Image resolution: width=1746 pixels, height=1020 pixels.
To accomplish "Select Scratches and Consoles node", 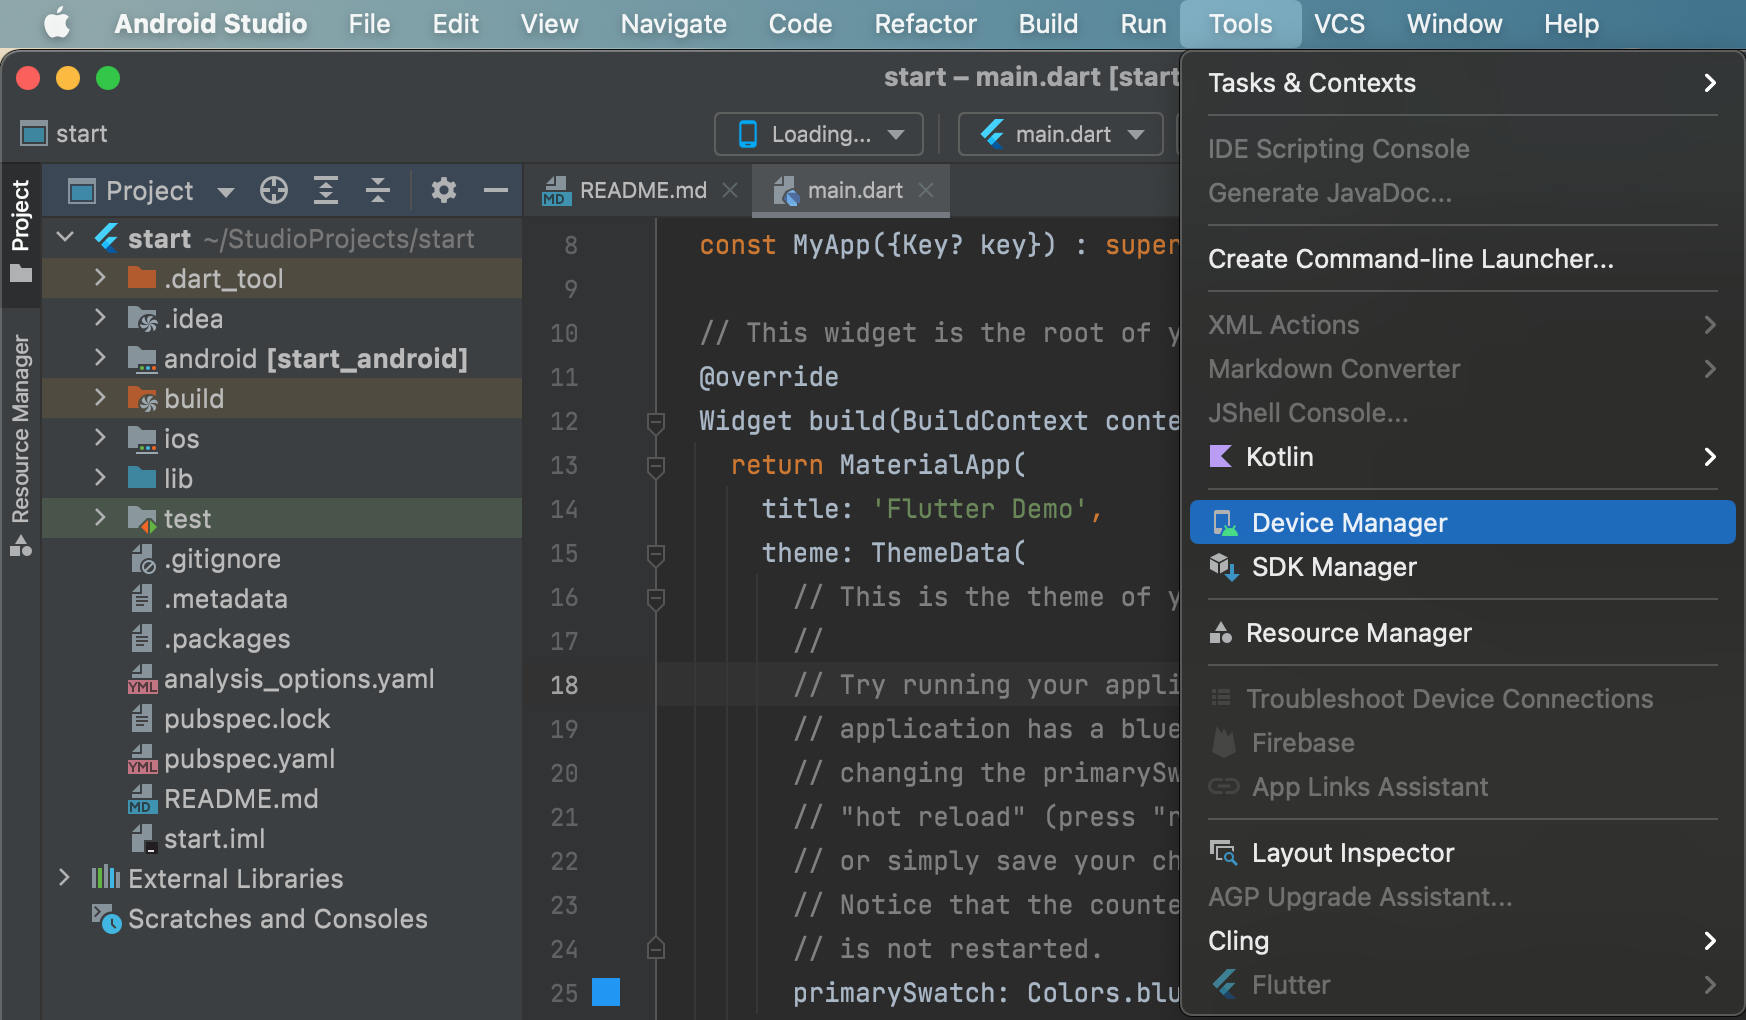I will click(277, 919).
